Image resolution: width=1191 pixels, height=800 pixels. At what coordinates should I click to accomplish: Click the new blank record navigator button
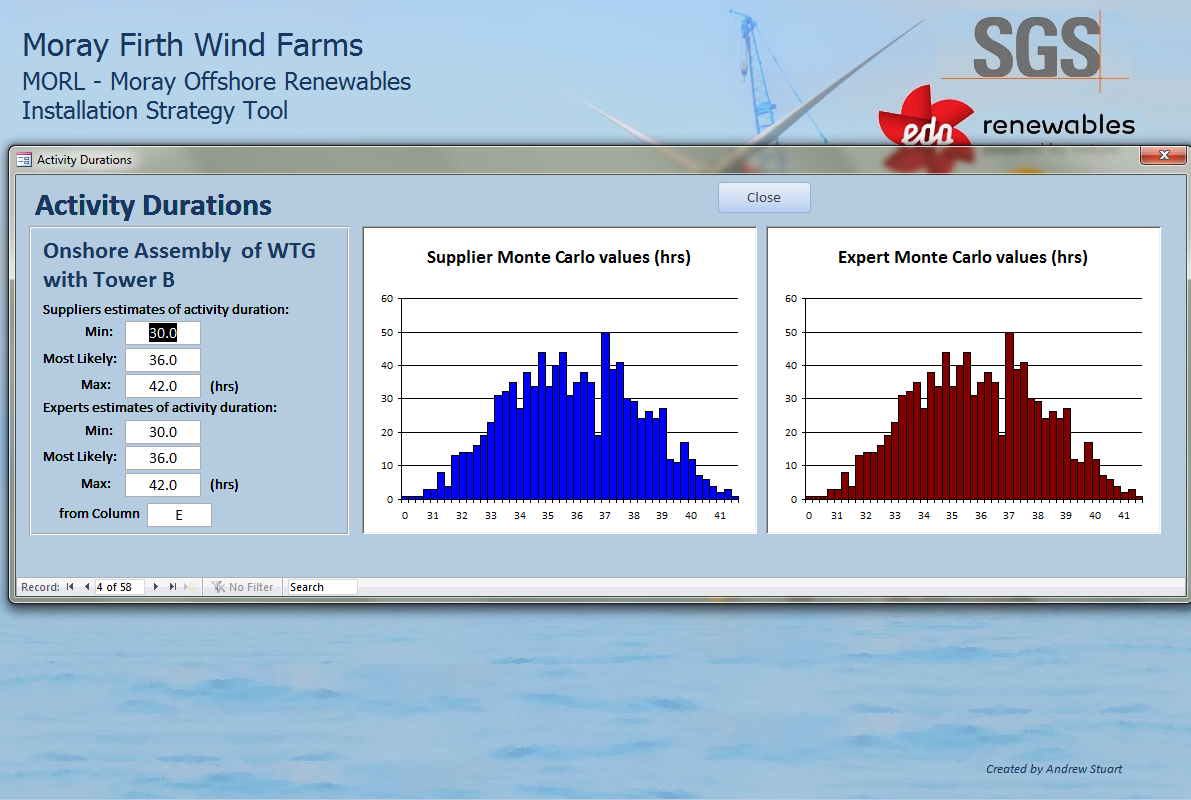(x=190, y=587)
